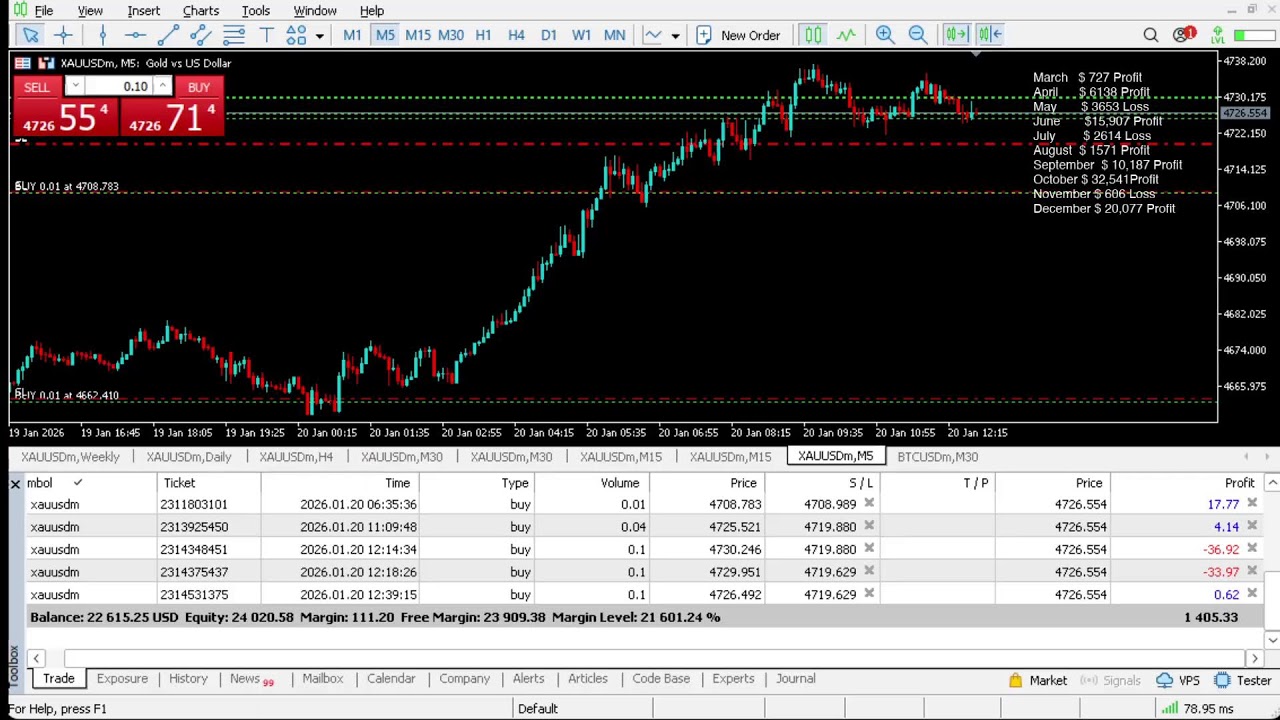This screenshot has height=720, width=1280.
Task: Select the equidistant channel tool
Action: [201, 35]
